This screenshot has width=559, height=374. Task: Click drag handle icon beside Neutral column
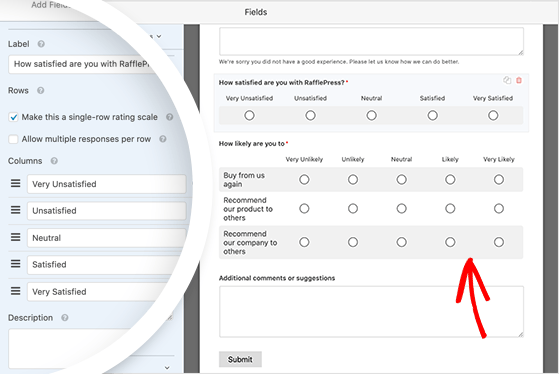tap(15, 237)
